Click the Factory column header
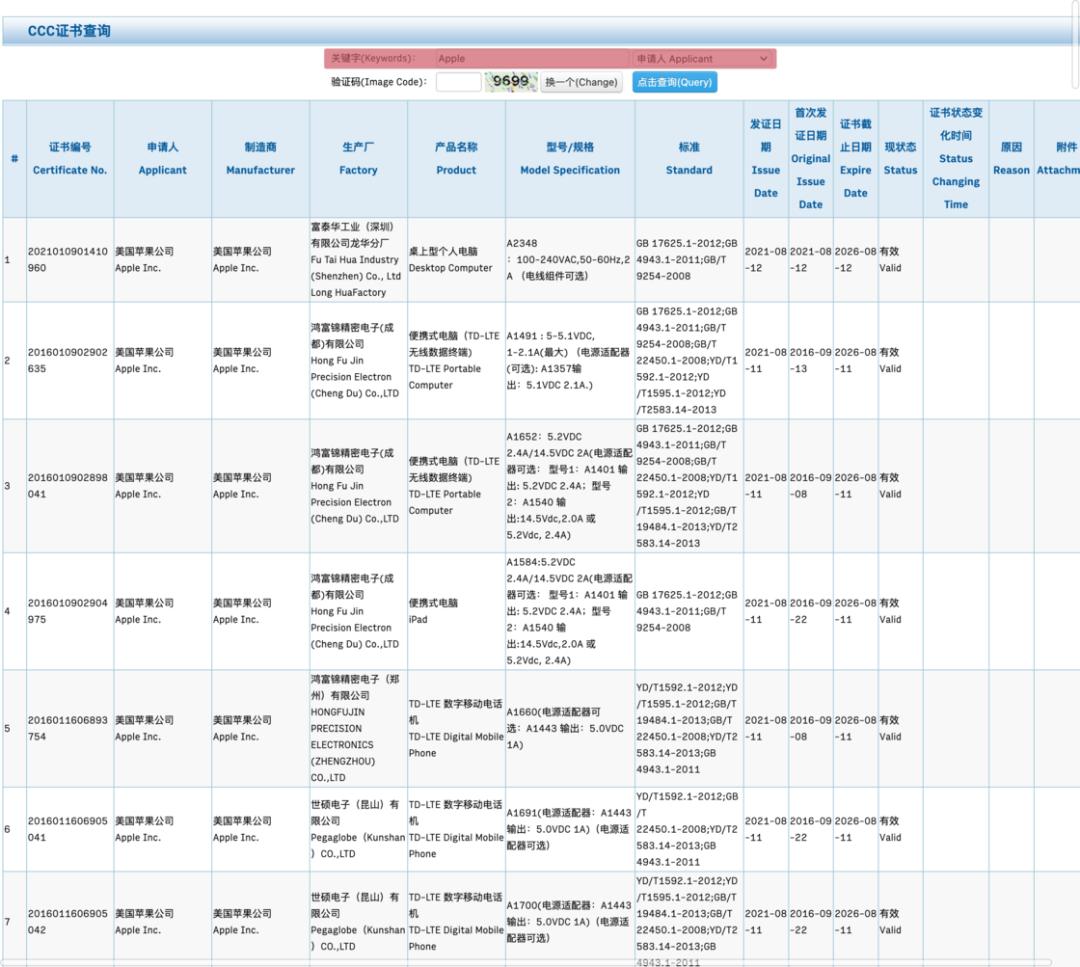The width and height of the screenshot is (1080, 967). 358,159
